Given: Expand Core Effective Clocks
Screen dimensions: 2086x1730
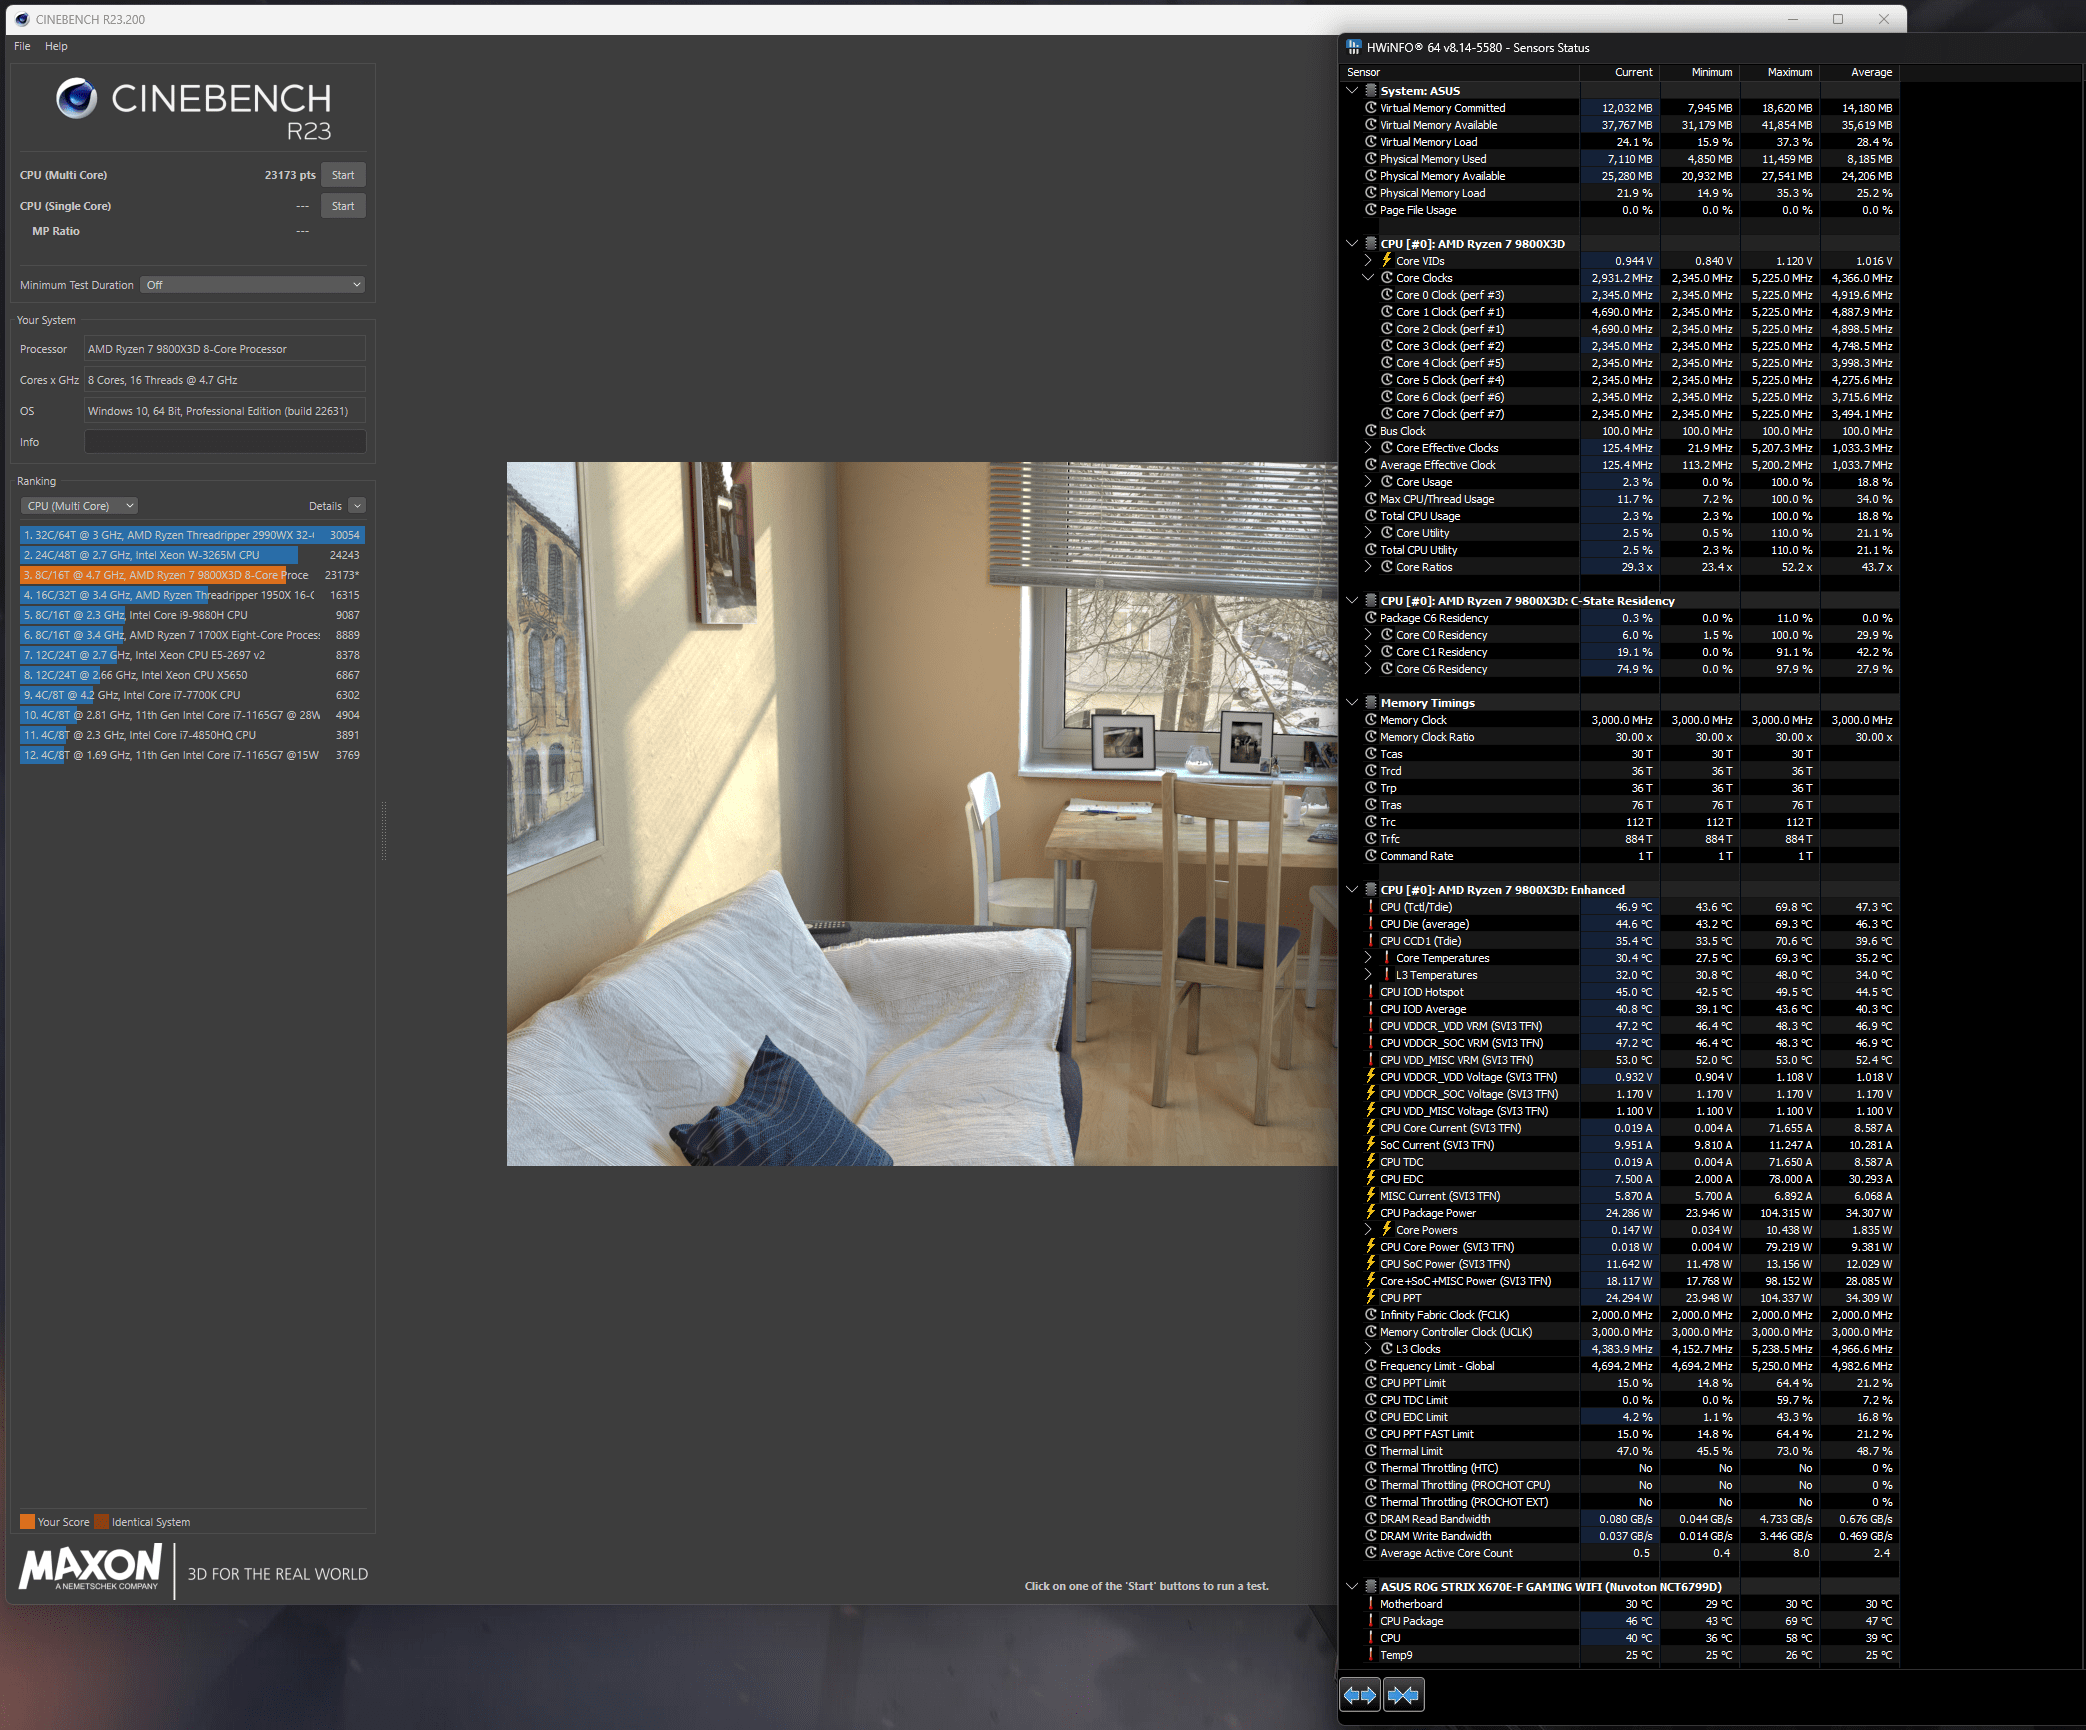Looking at the screenshot, I should [1368, 447].
